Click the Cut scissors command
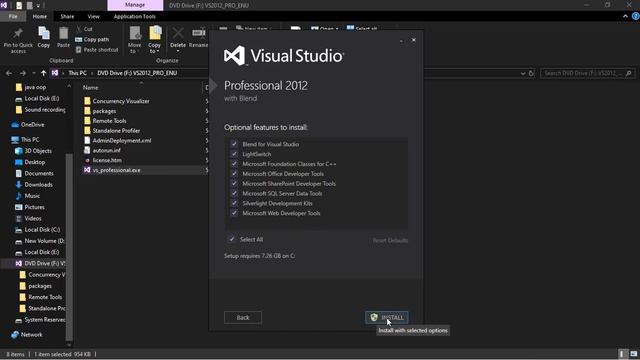 click(x=84, y=29)
